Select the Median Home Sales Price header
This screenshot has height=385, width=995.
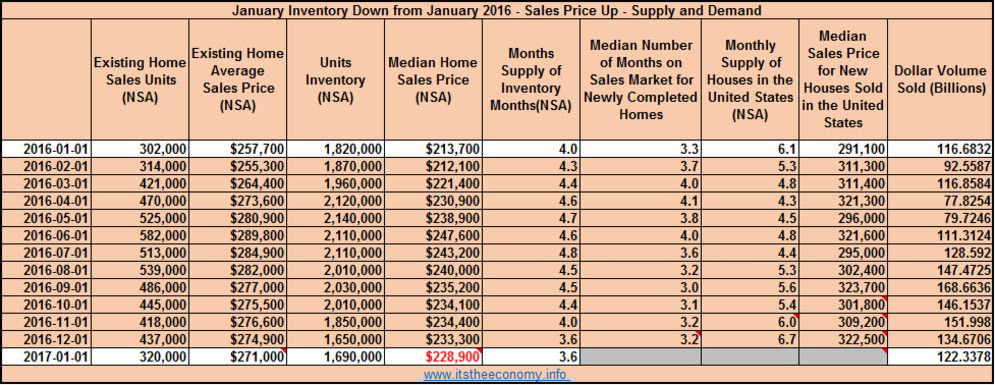coord(433,80)
